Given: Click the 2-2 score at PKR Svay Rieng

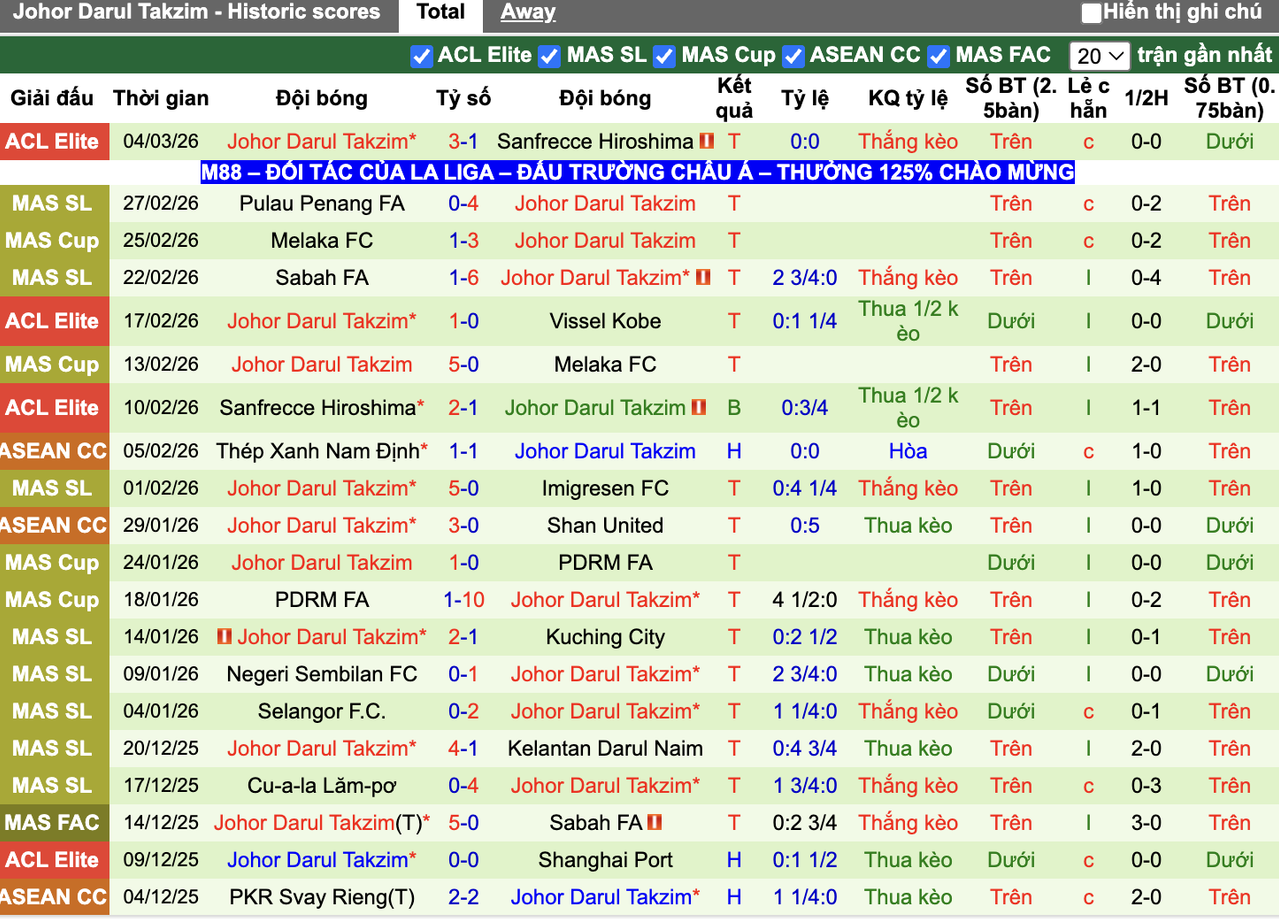Looking at the screenshot, I should (463, 896).
